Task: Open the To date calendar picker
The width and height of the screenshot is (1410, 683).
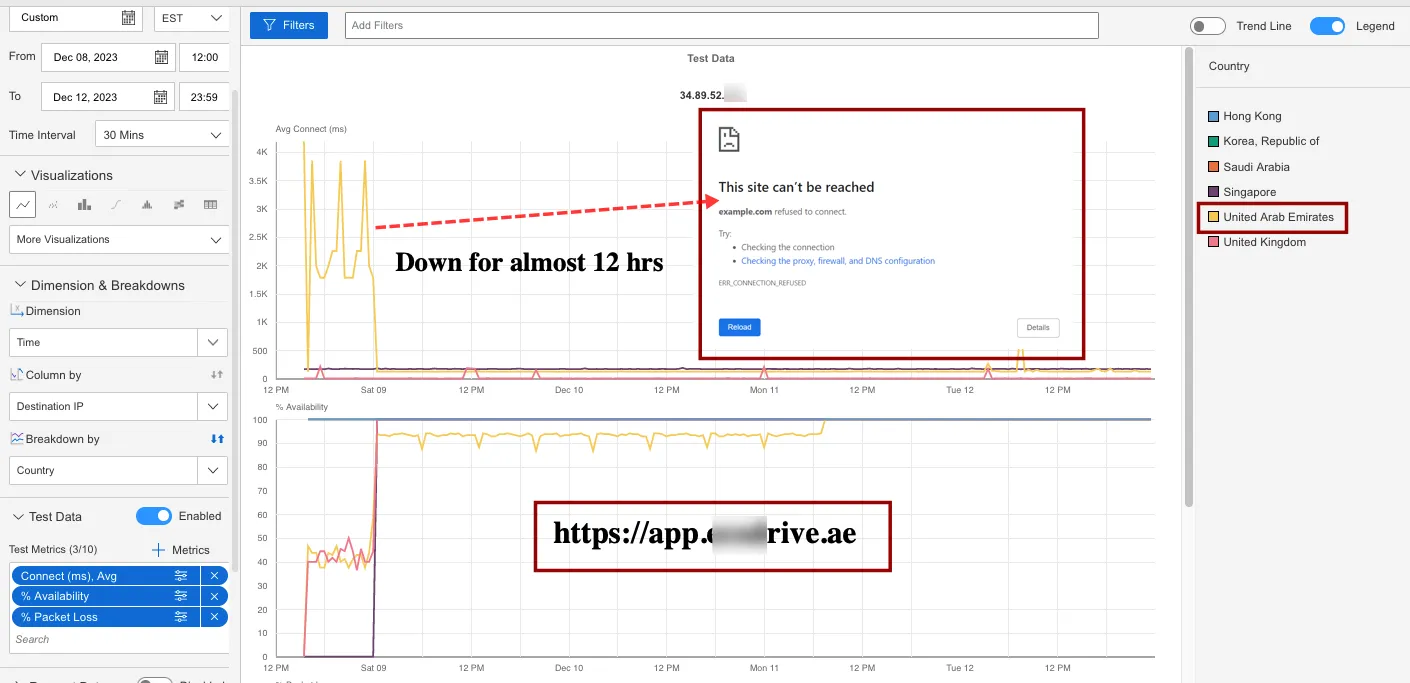Action: point(161,97)
